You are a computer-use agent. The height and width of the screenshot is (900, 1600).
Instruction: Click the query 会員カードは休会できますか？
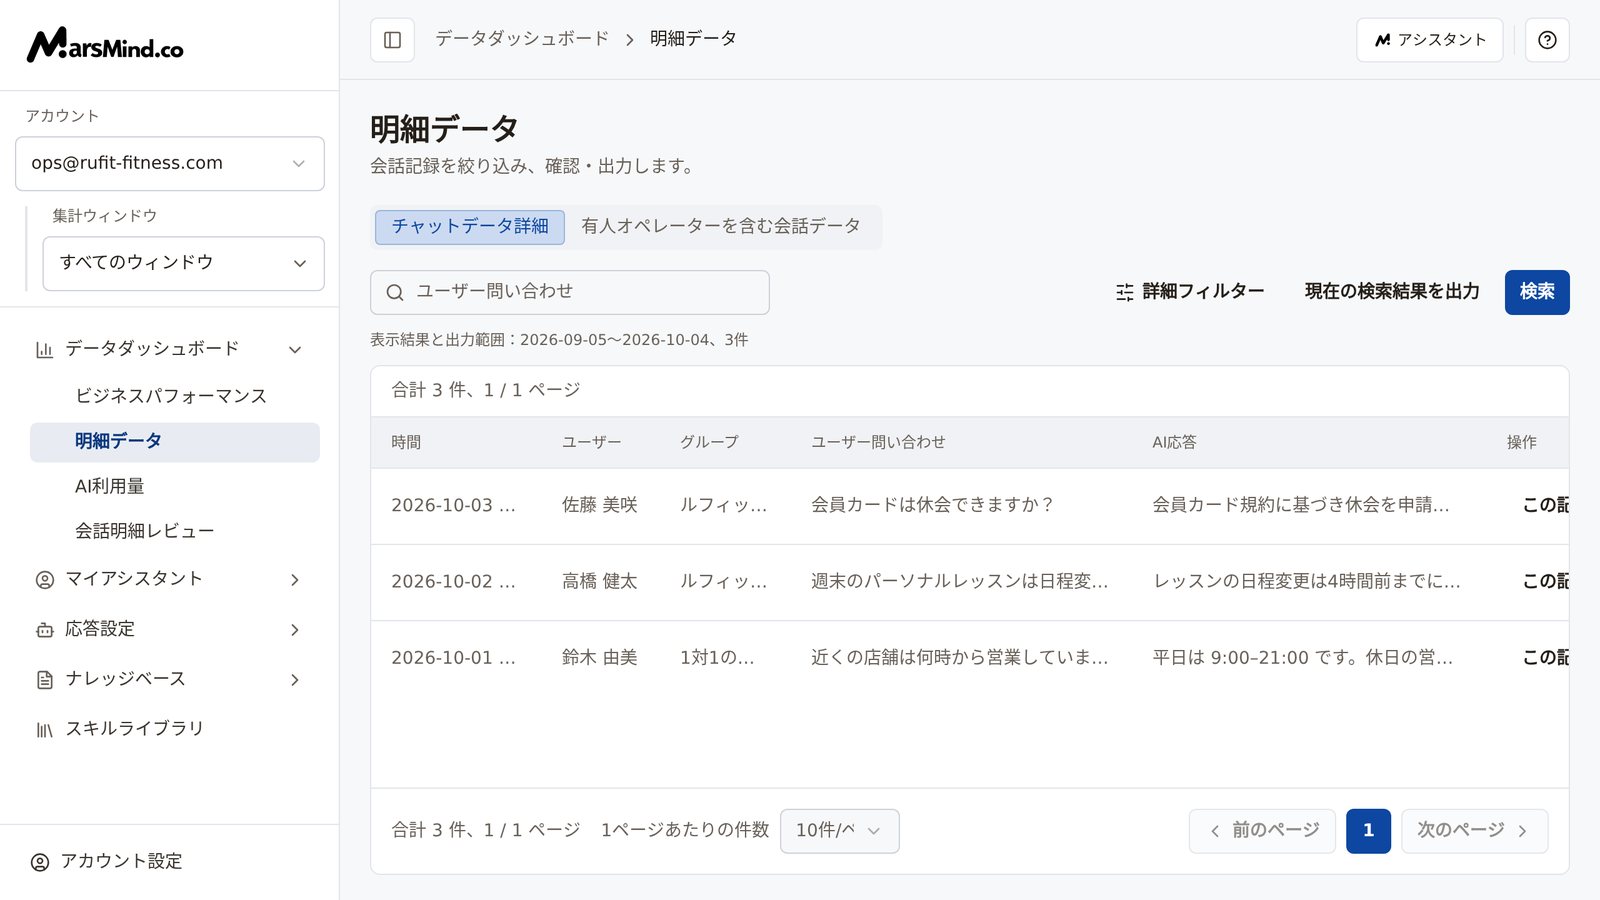pos(932,506)
